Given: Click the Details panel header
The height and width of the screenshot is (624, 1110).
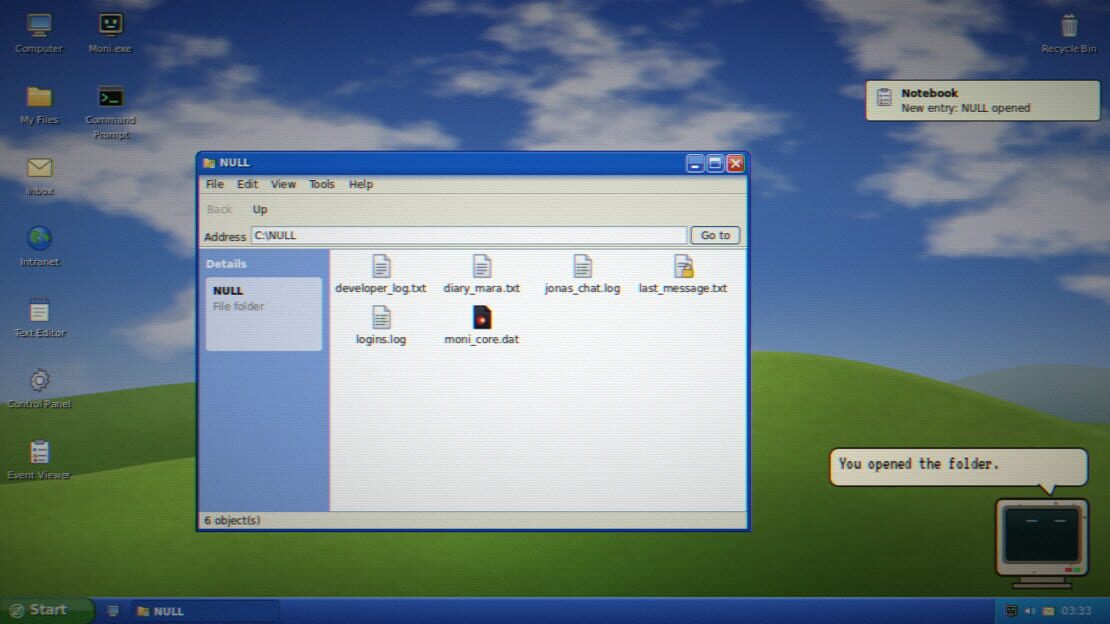Looking at the screenshot, I should [227, 263].
